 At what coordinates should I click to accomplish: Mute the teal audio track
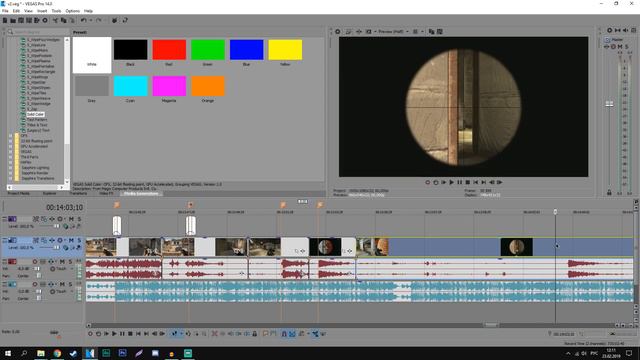pyautogui.click(x=62, y=284)
